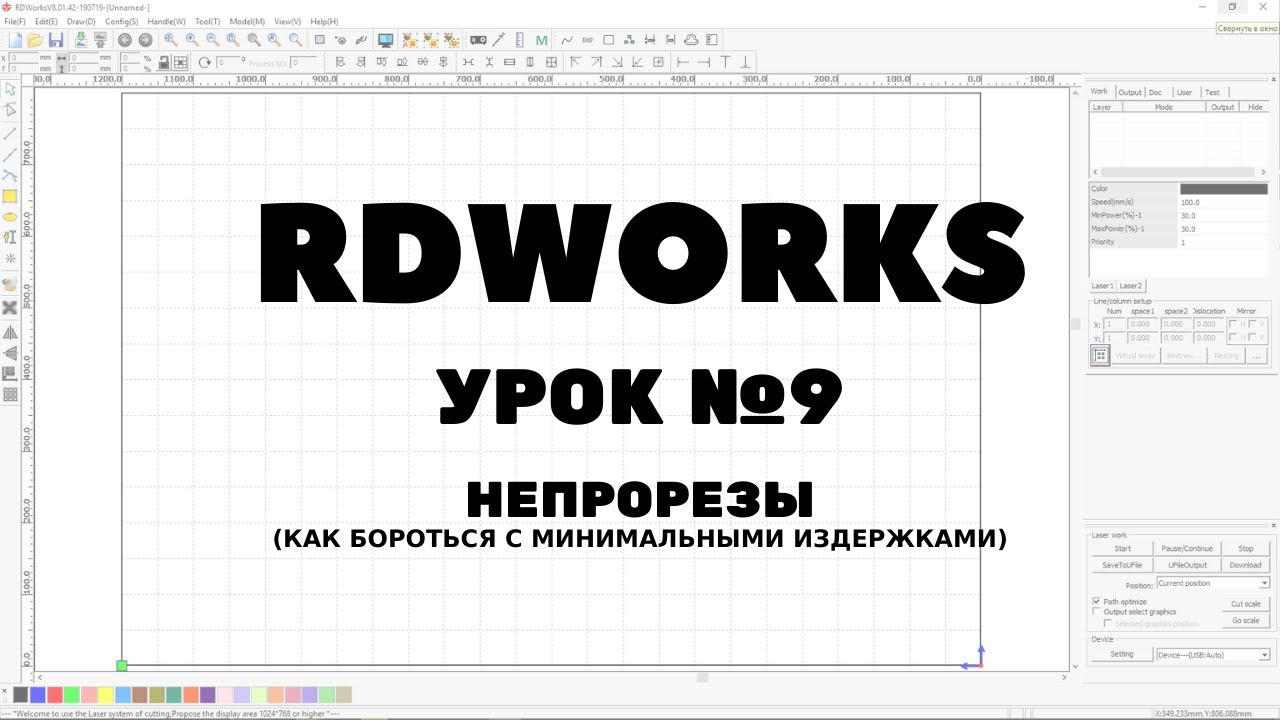Open the Help(H) menu
The image size is (1280, 720).
(324, 21)
